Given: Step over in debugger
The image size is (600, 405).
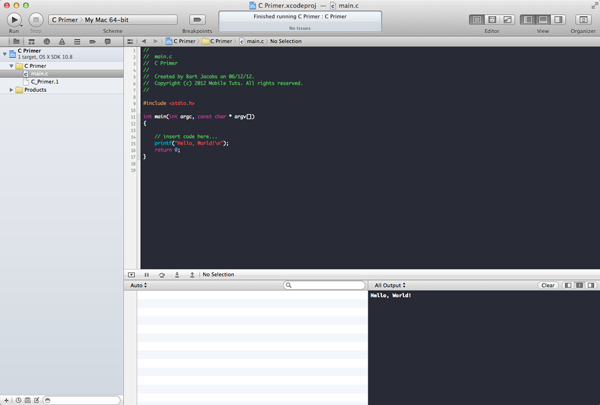Looking at the screenshot, I should (x=162, y=275).
